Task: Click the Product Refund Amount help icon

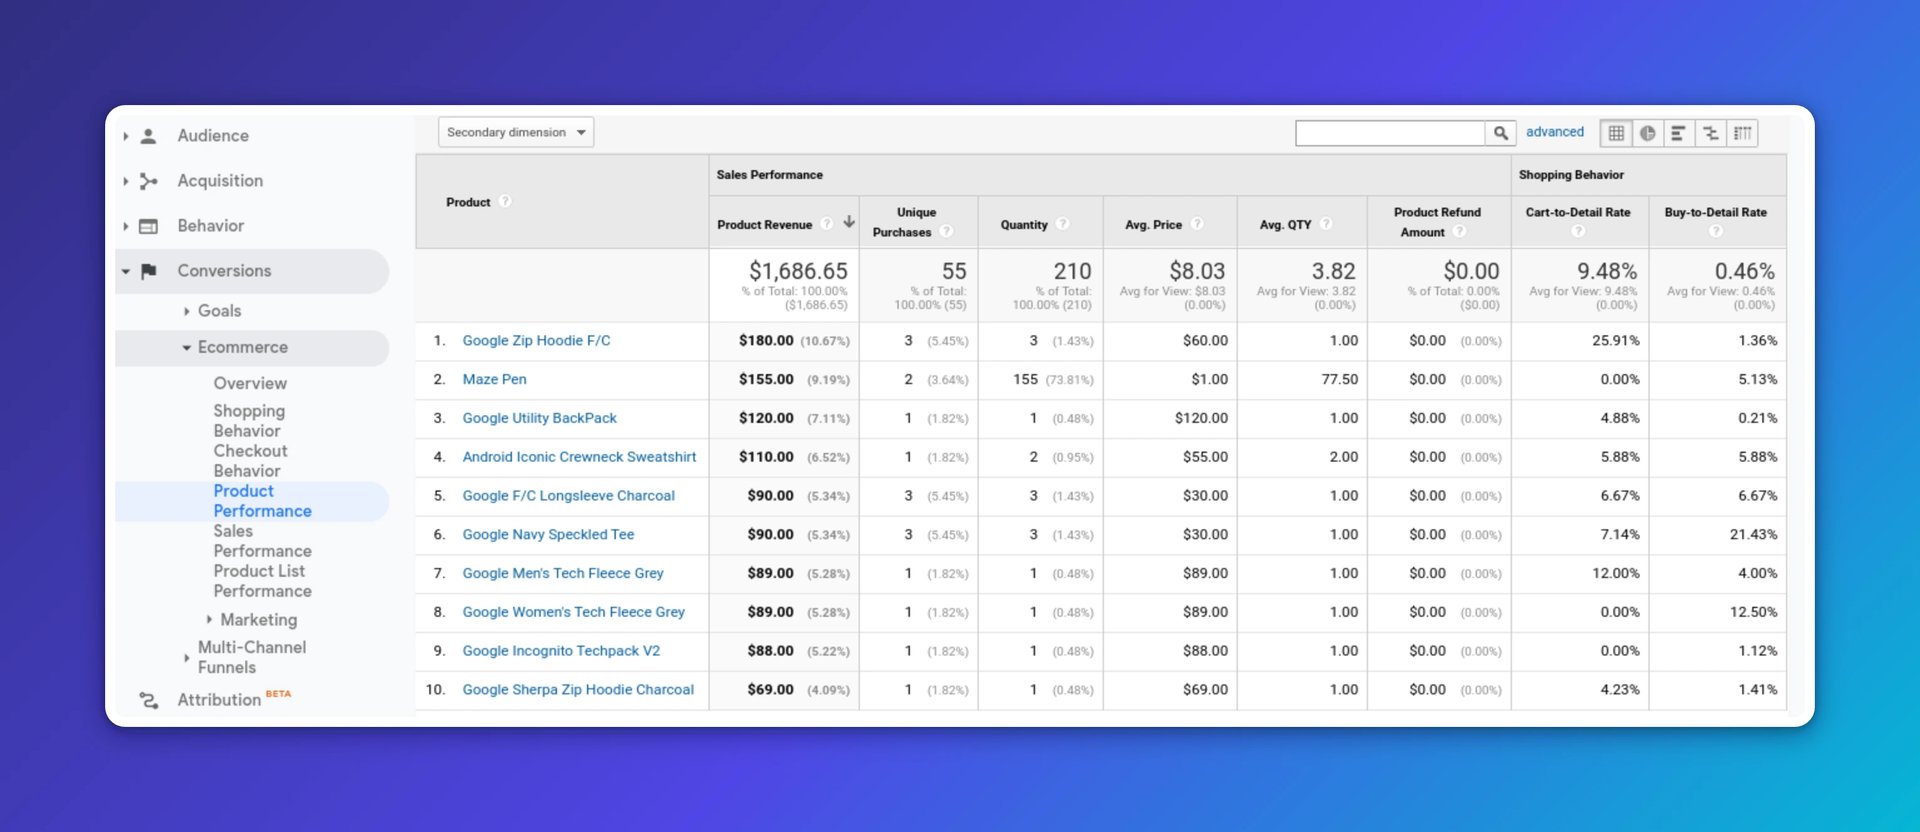Action: click(x=1459, y=232)
